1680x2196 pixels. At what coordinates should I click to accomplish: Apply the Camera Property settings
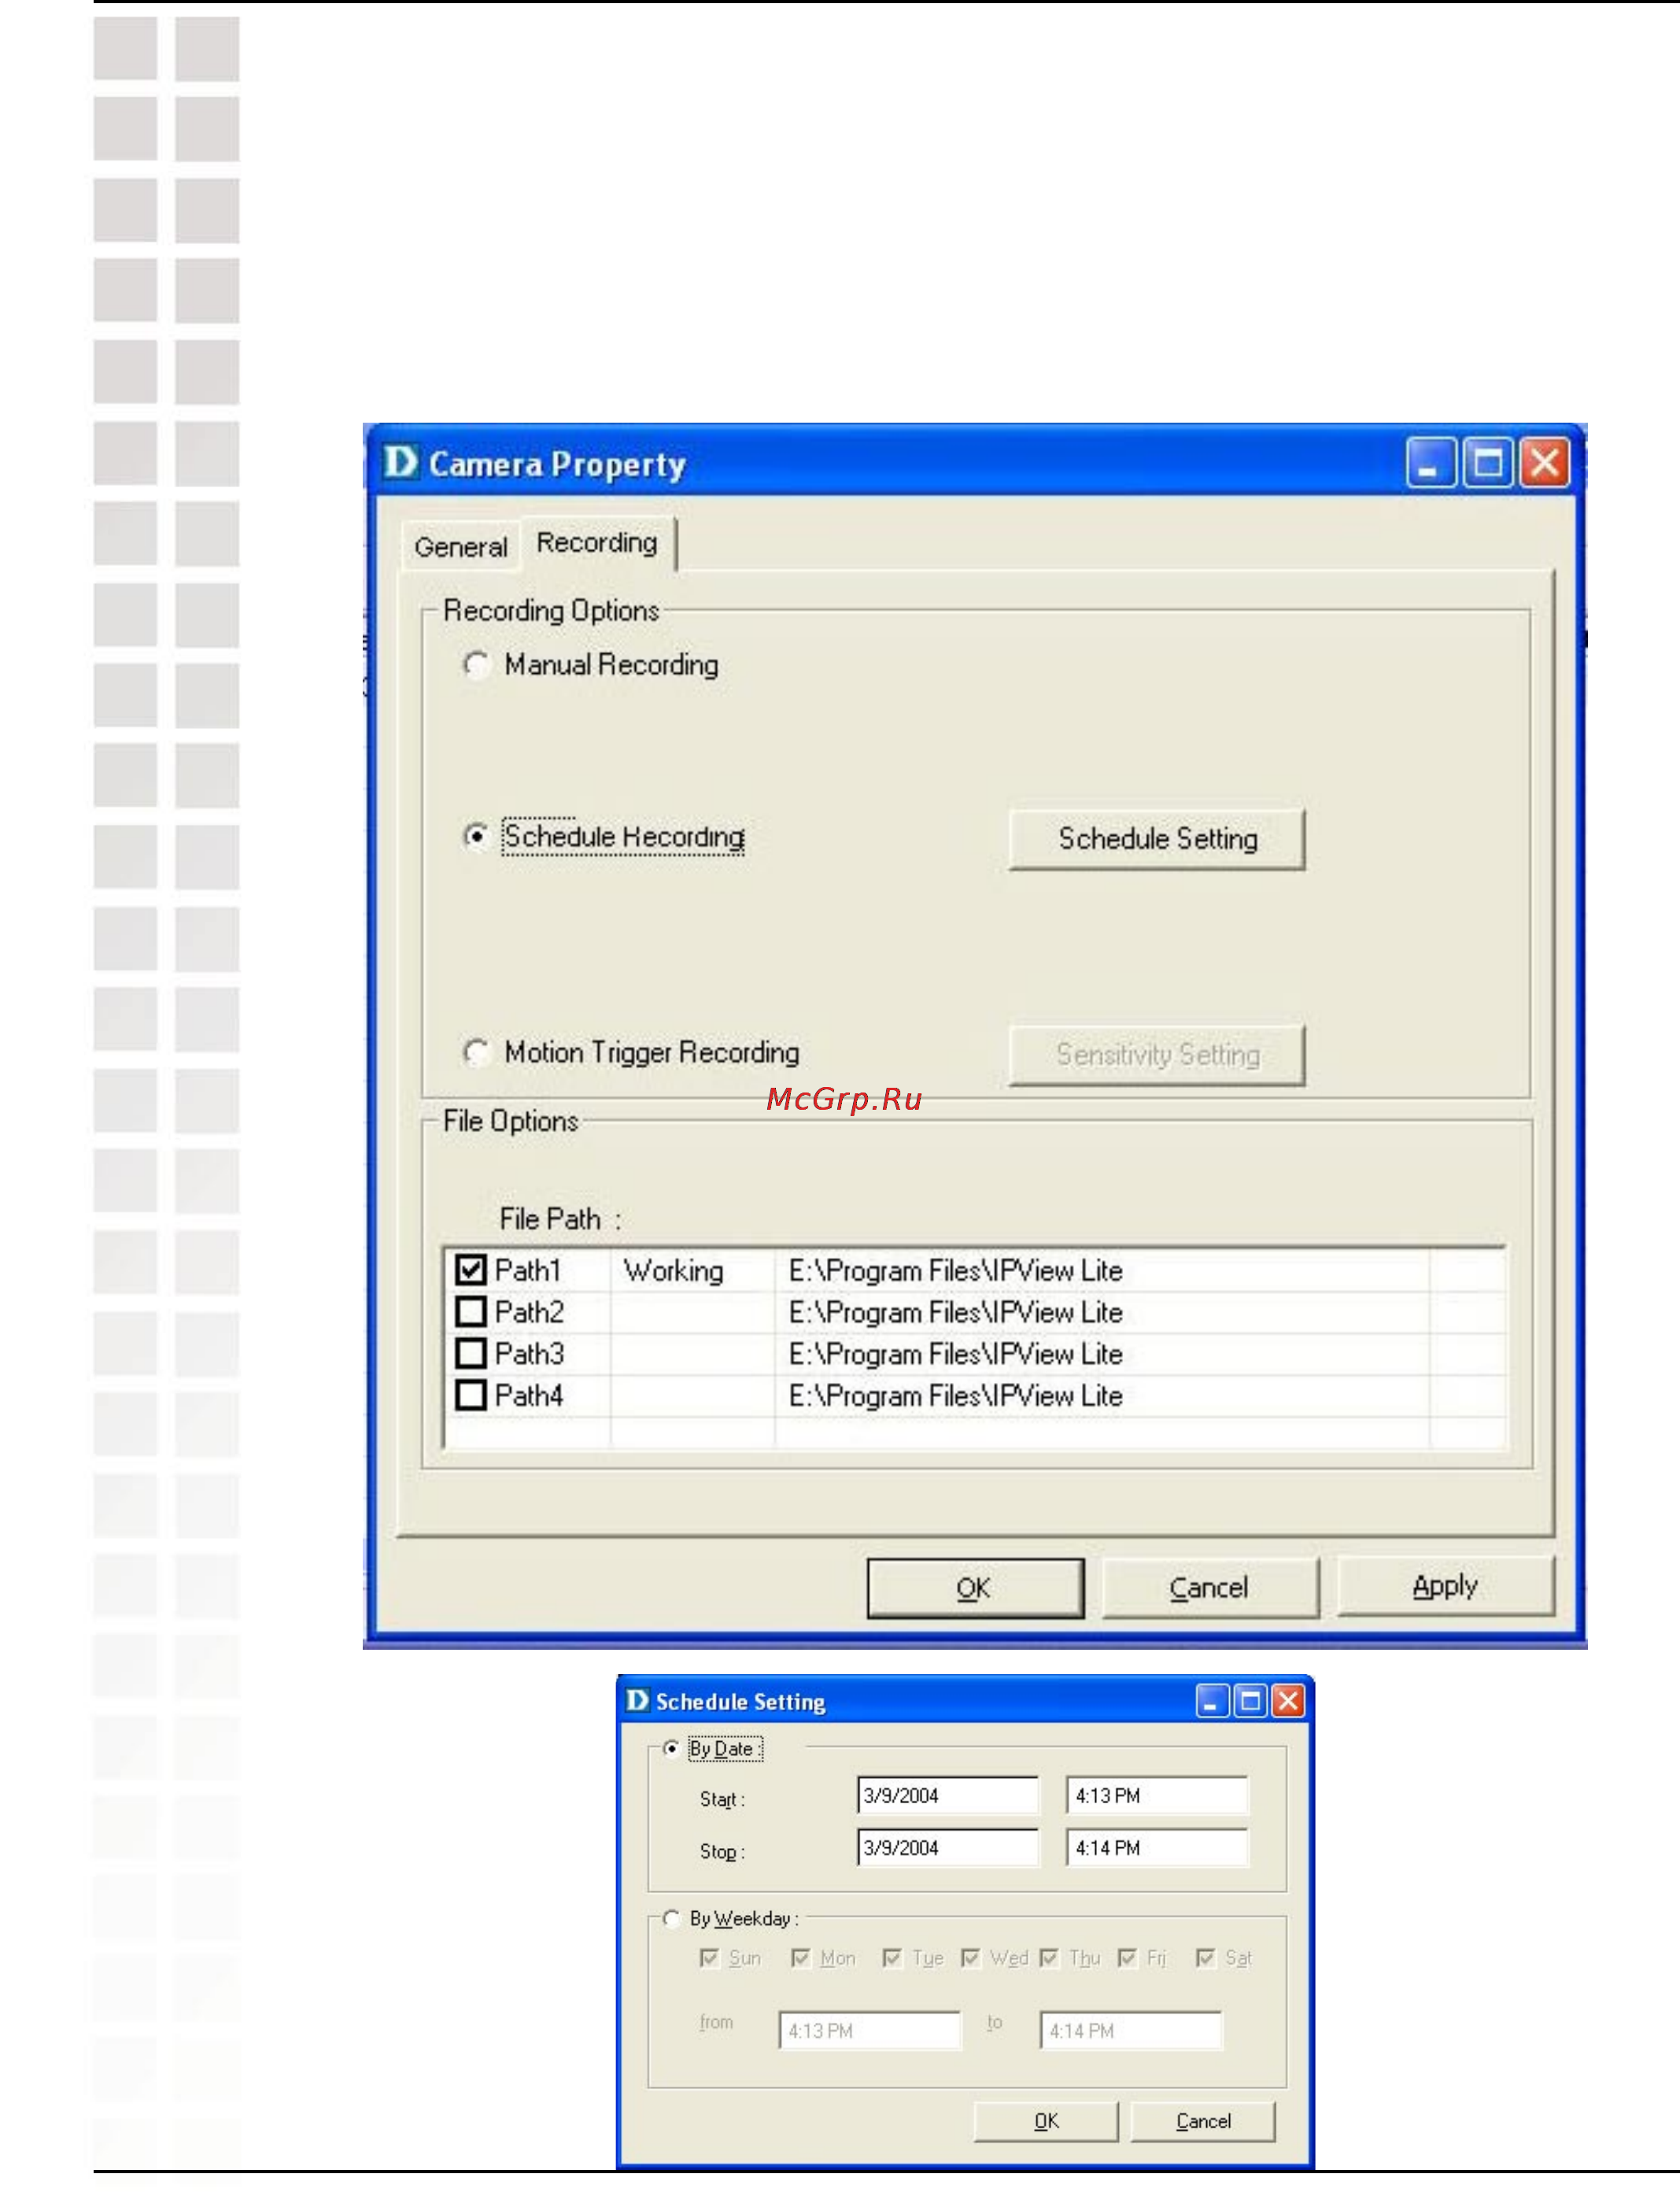(1446, 1586)
